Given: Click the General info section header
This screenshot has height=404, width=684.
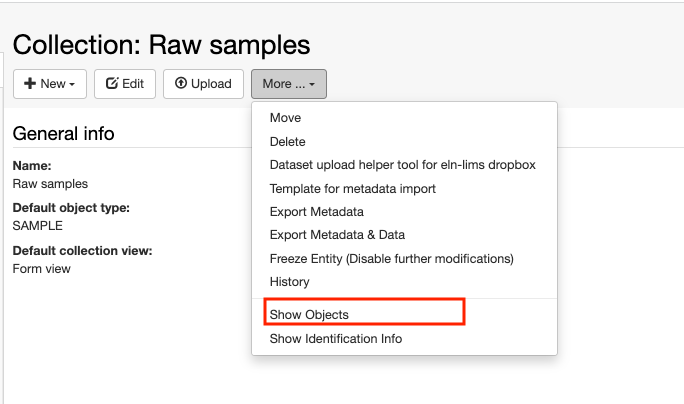Looking at the screenshot, I should coord(63,134).
